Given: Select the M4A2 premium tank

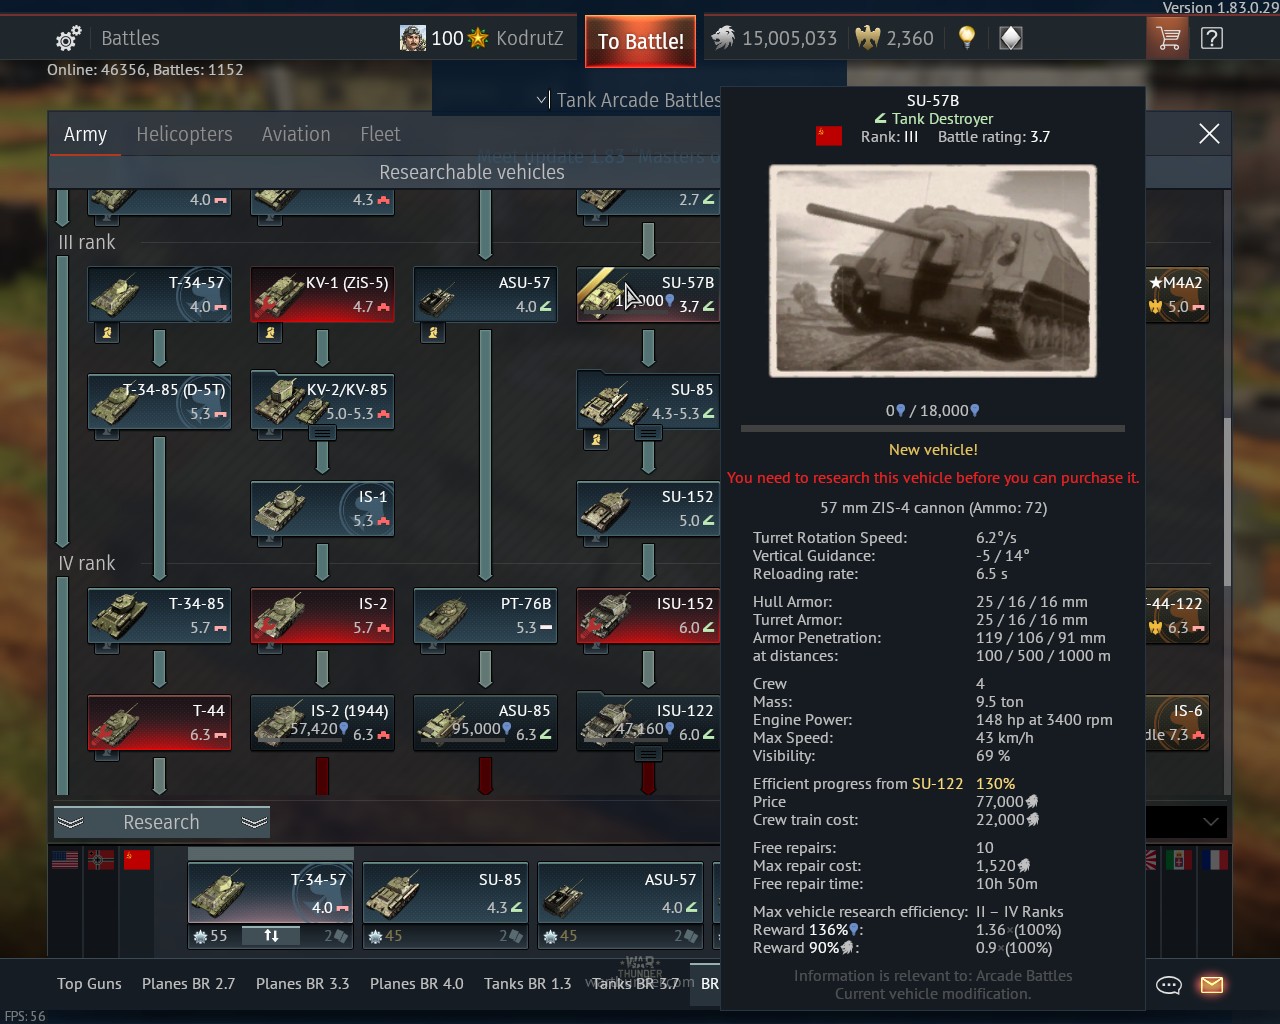Looking at the screenshot, I should 1178,294.
